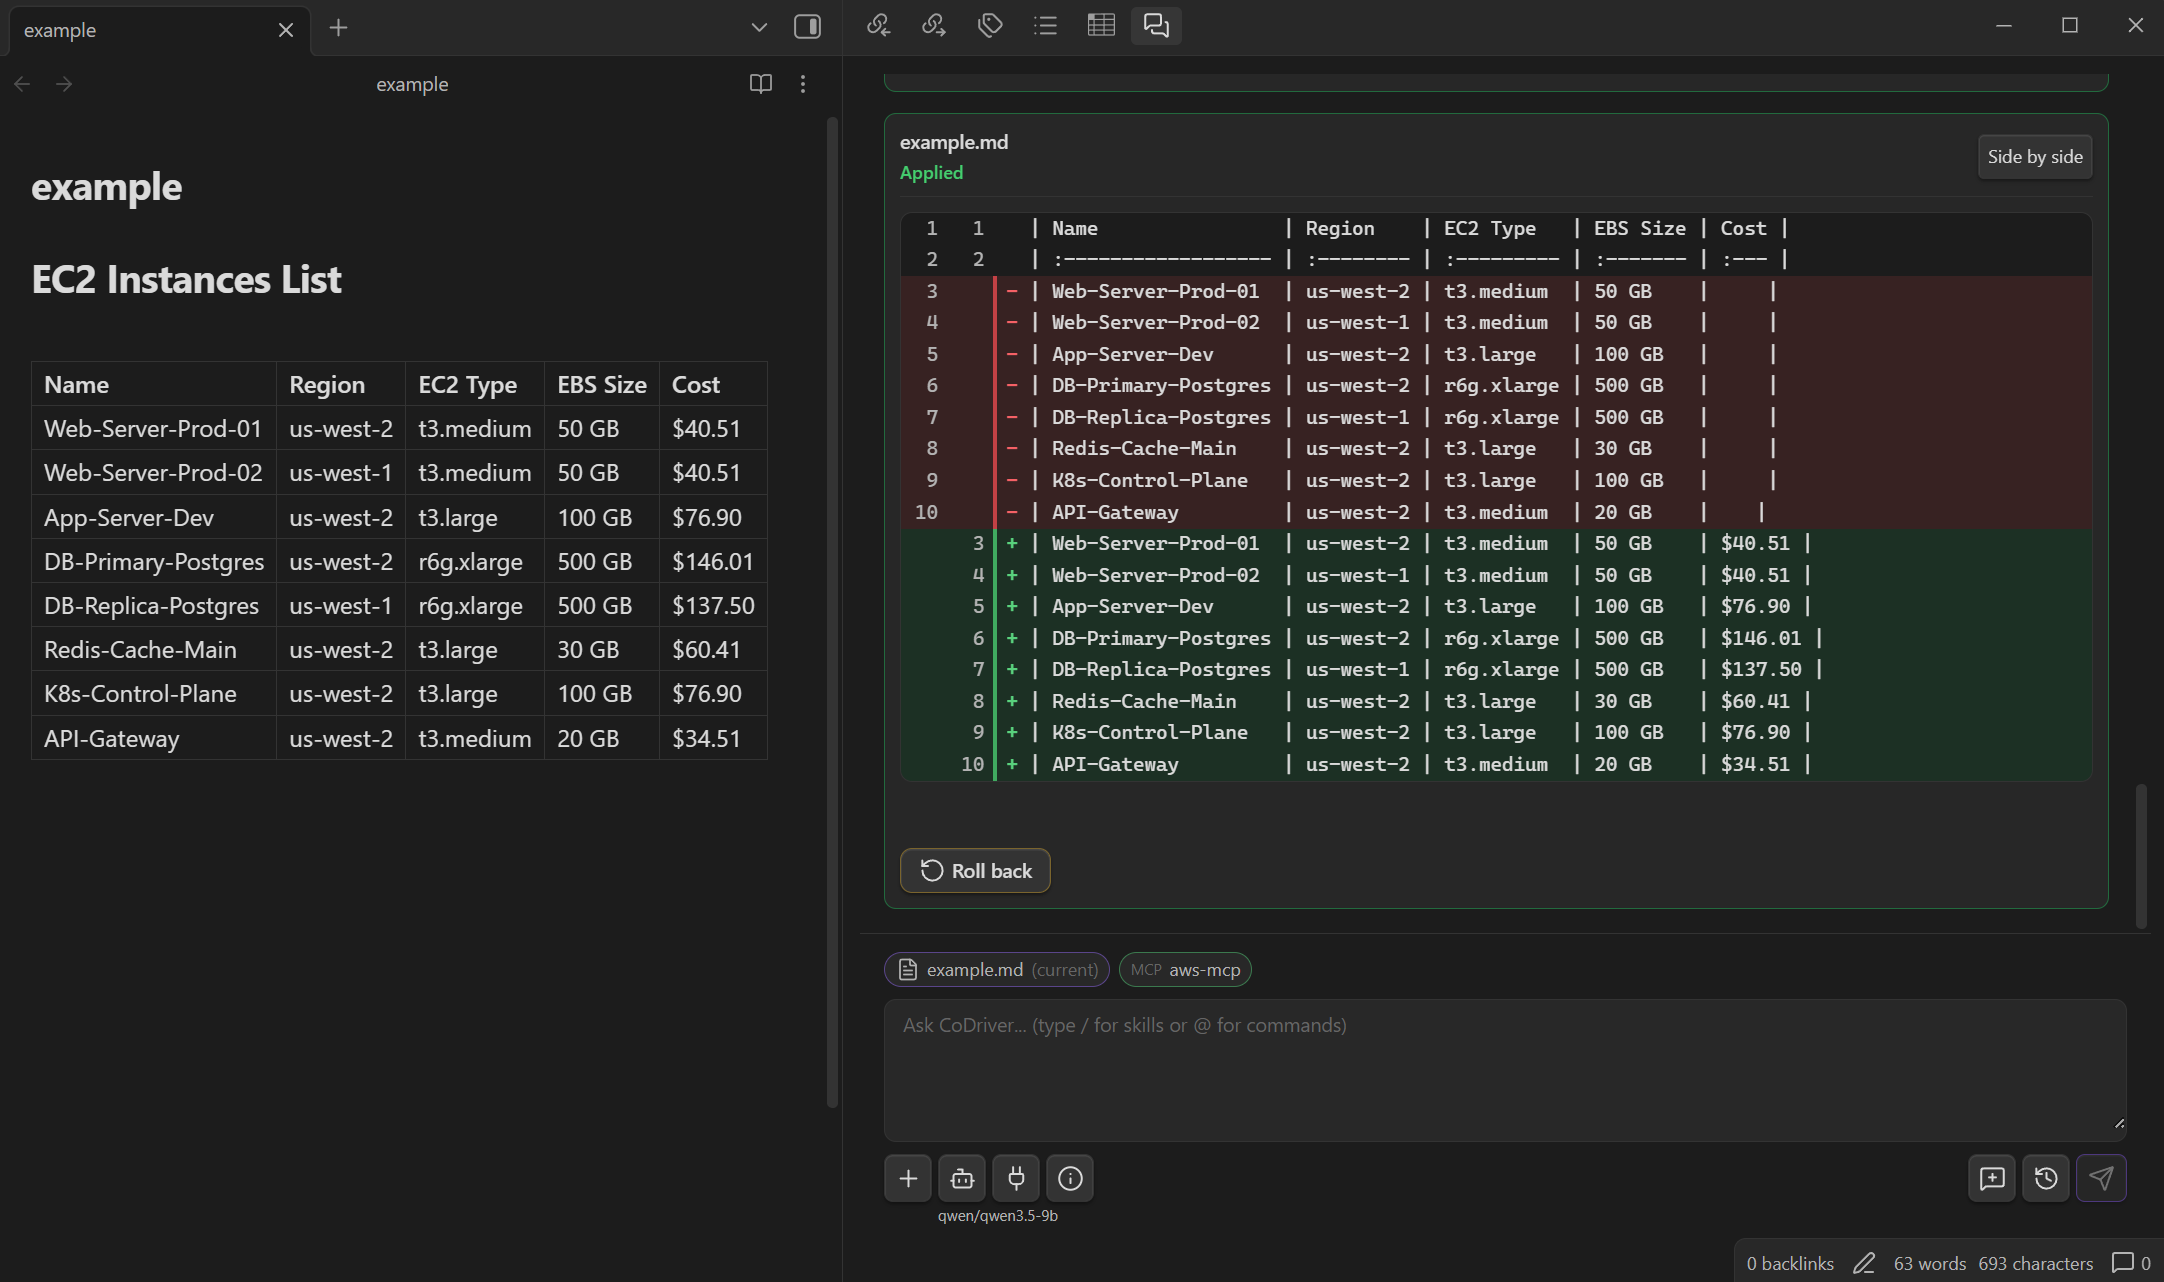Click the comments count in status bar
This screenshot has height=1282, width=2164.
coord(2131,1264)
